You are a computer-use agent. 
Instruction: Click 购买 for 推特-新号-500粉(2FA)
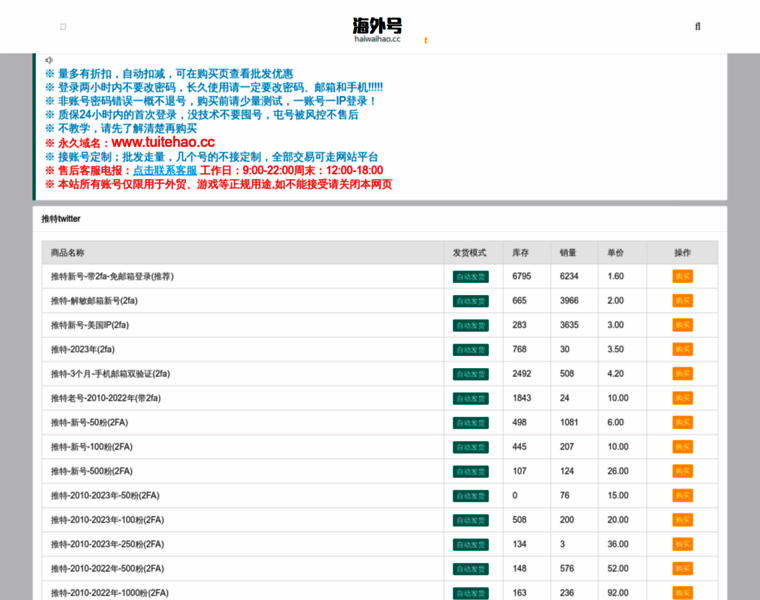682,471
